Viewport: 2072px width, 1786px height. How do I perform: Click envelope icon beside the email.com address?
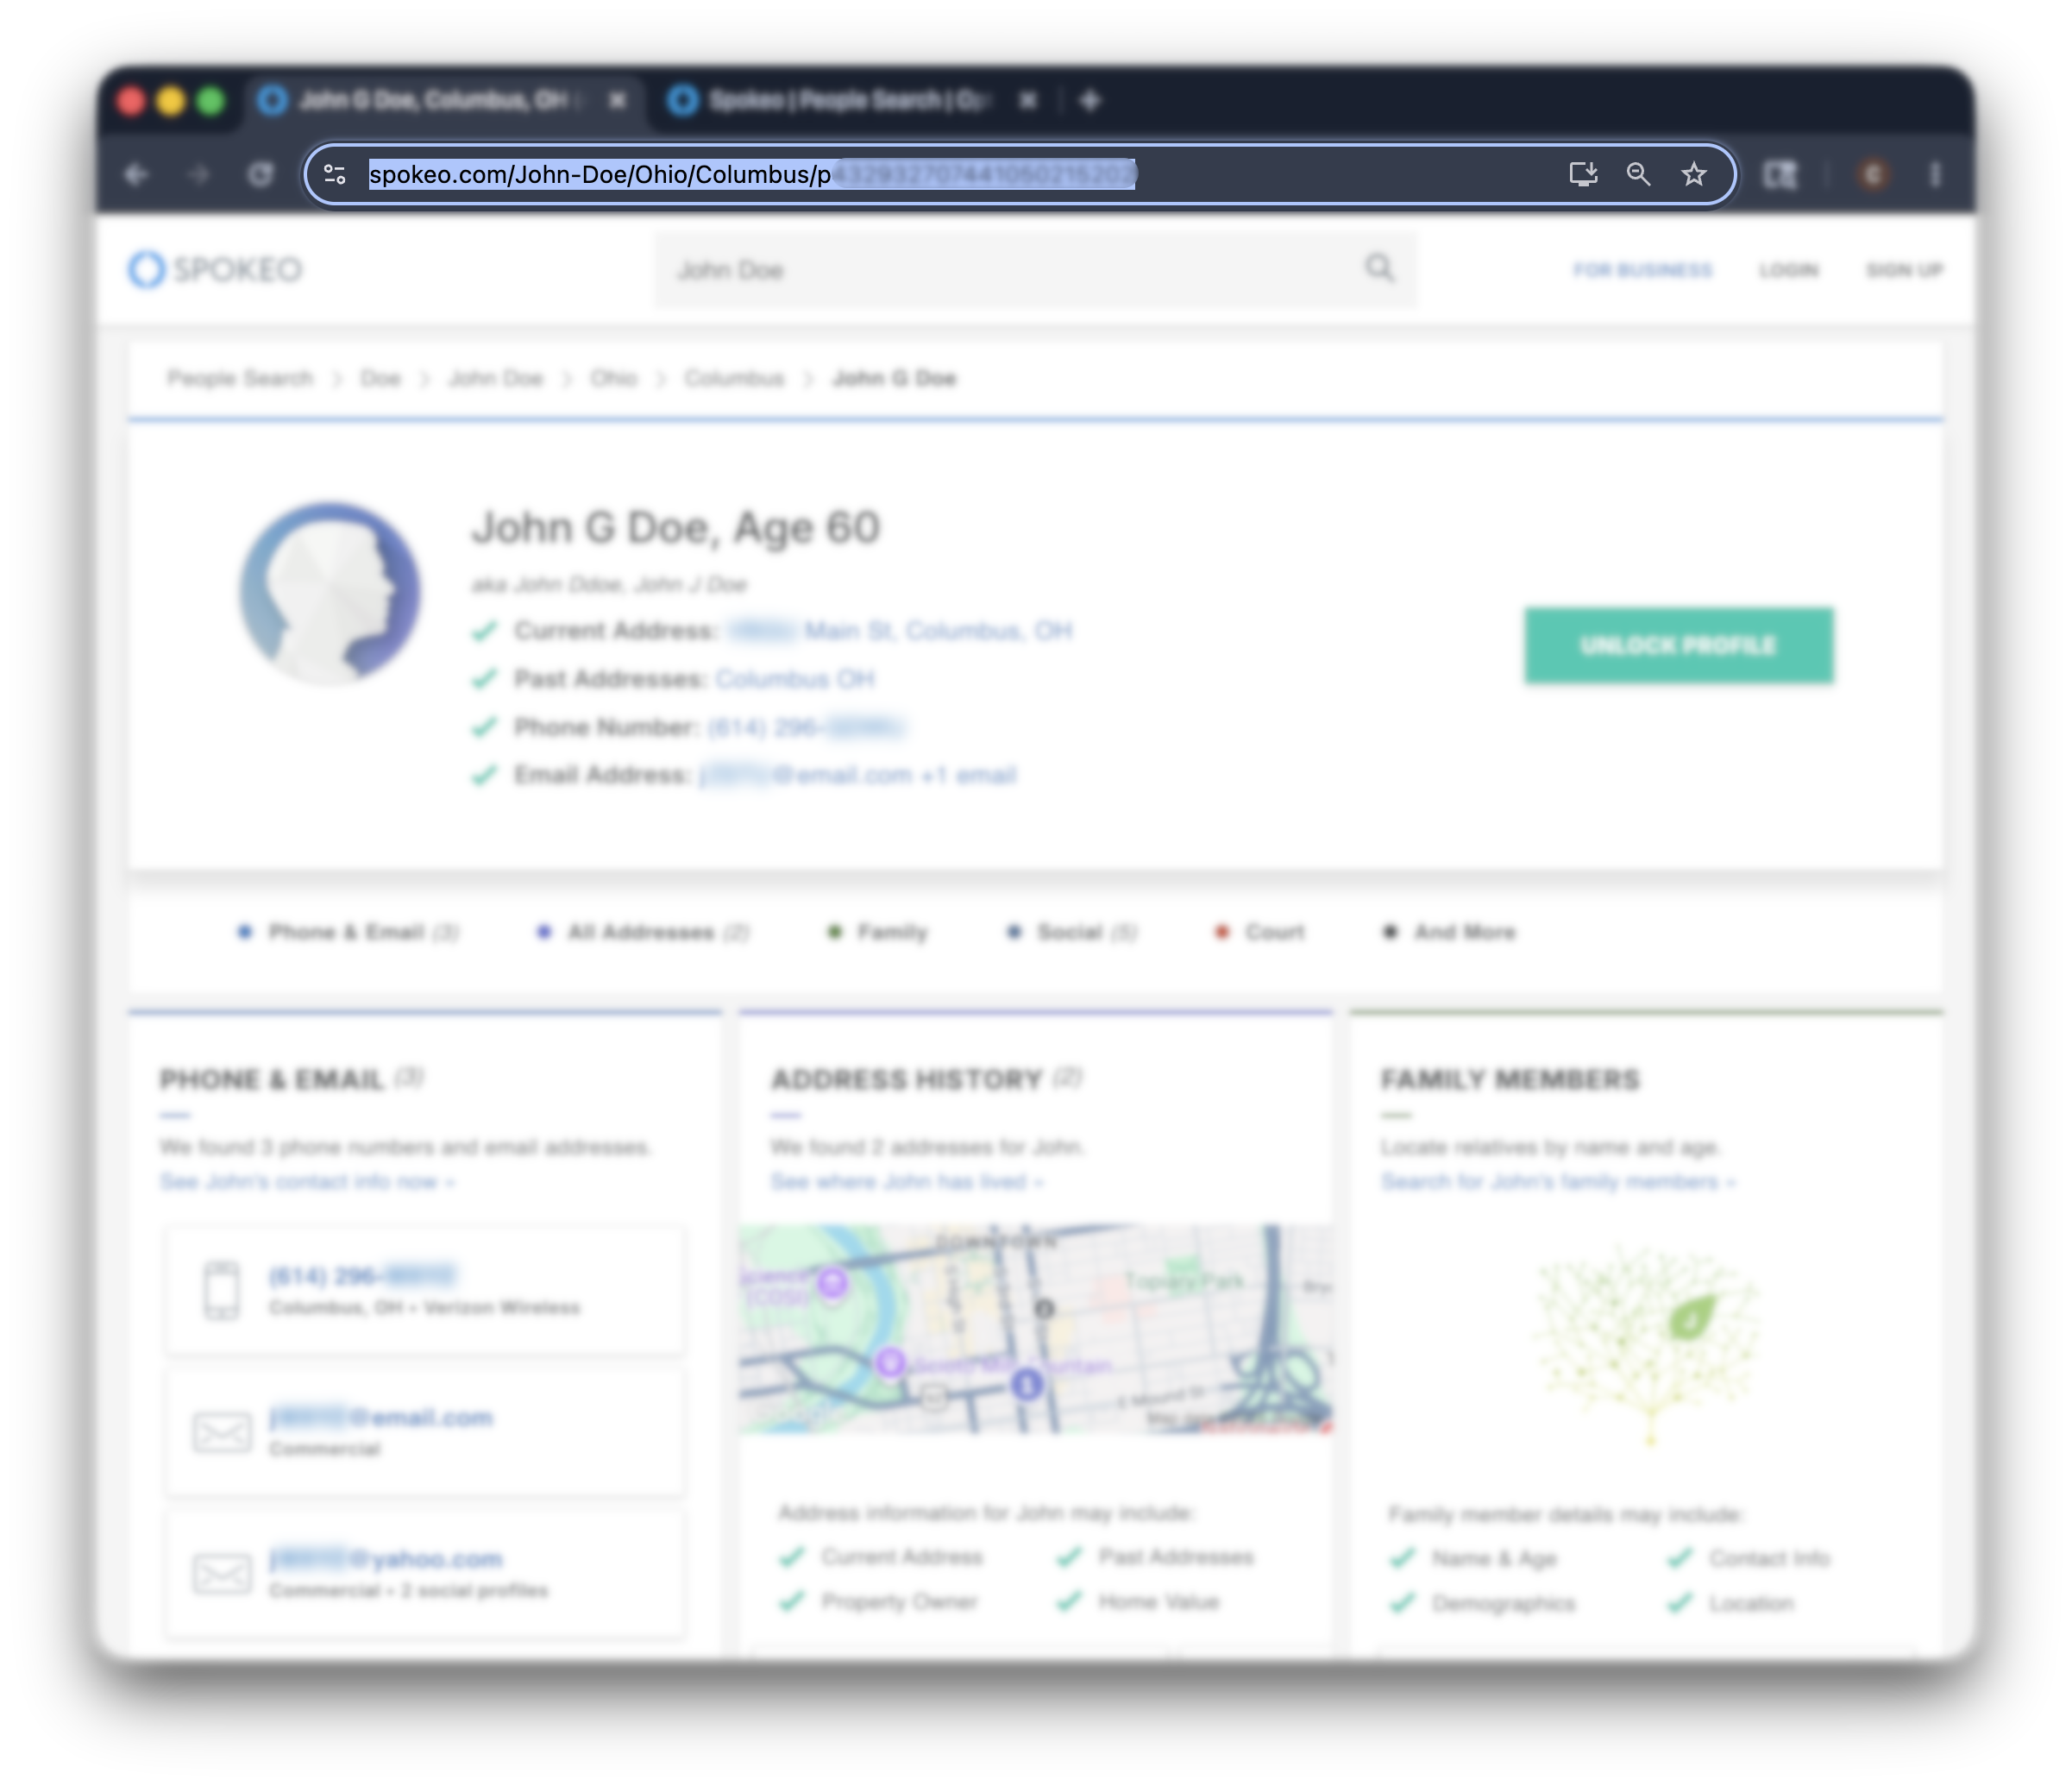(x=222, y=1432)
